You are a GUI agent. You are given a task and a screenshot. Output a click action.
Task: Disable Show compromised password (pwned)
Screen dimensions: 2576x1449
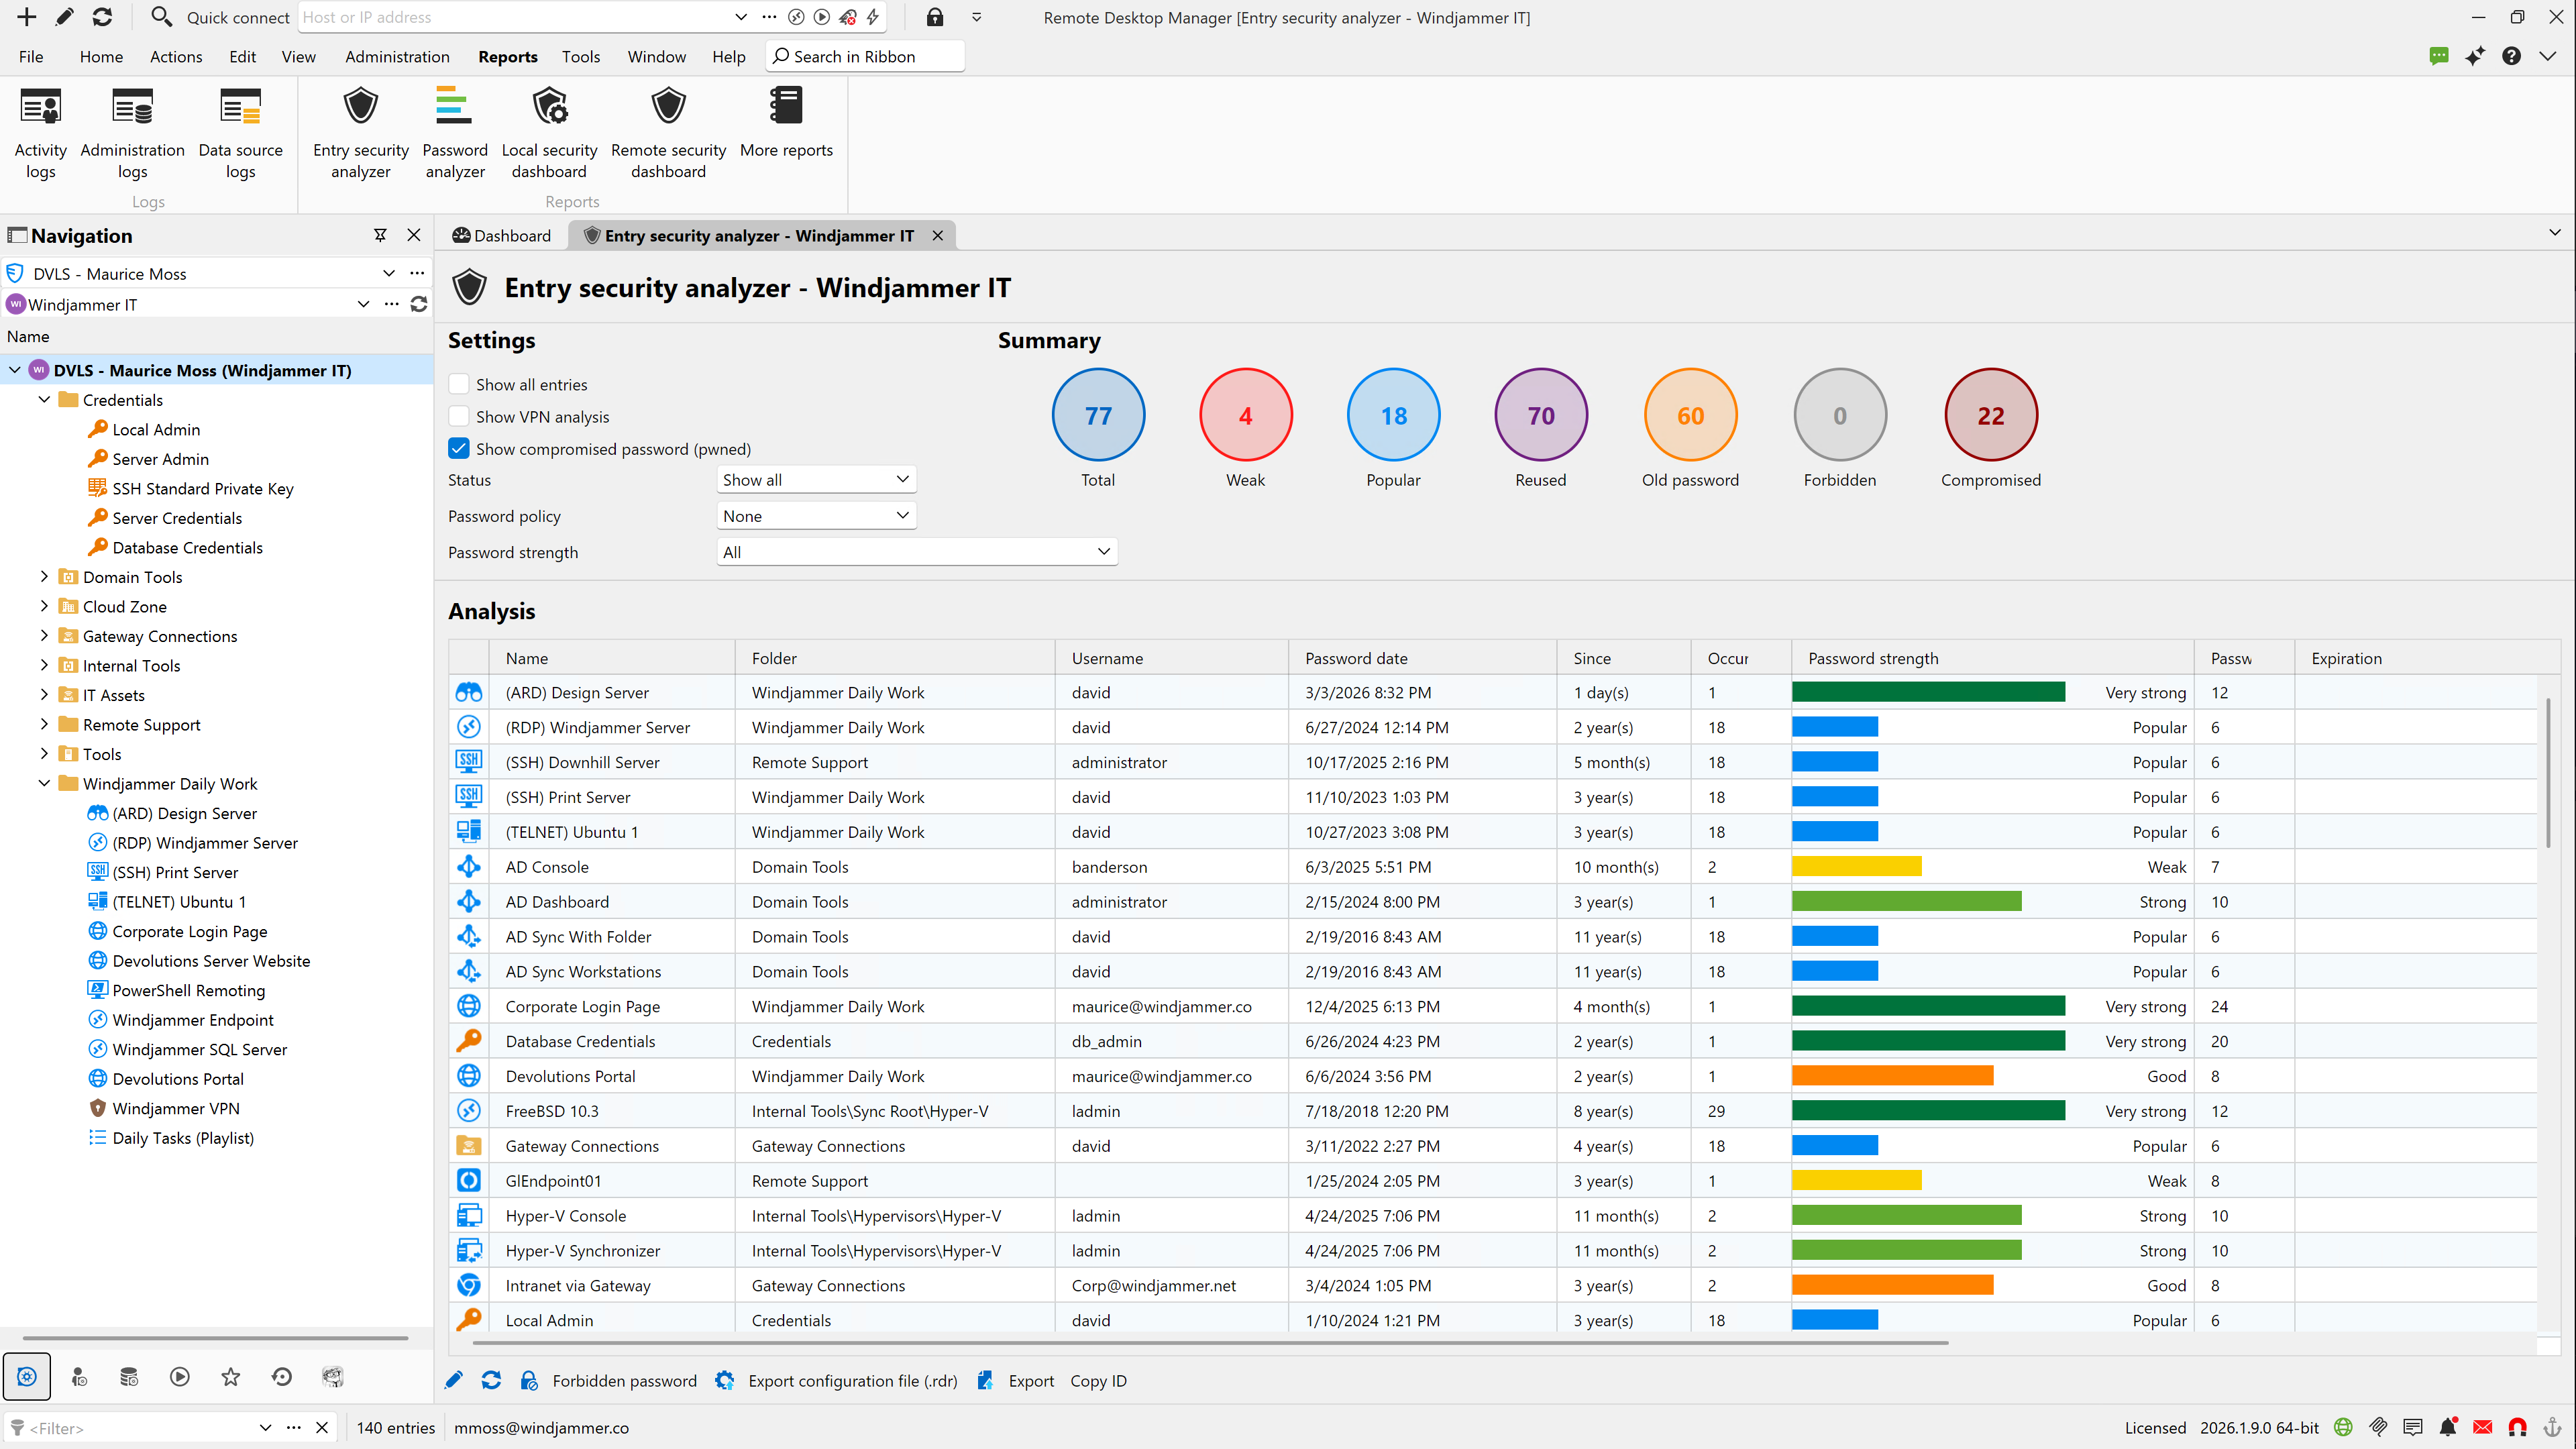pos(458,448)
